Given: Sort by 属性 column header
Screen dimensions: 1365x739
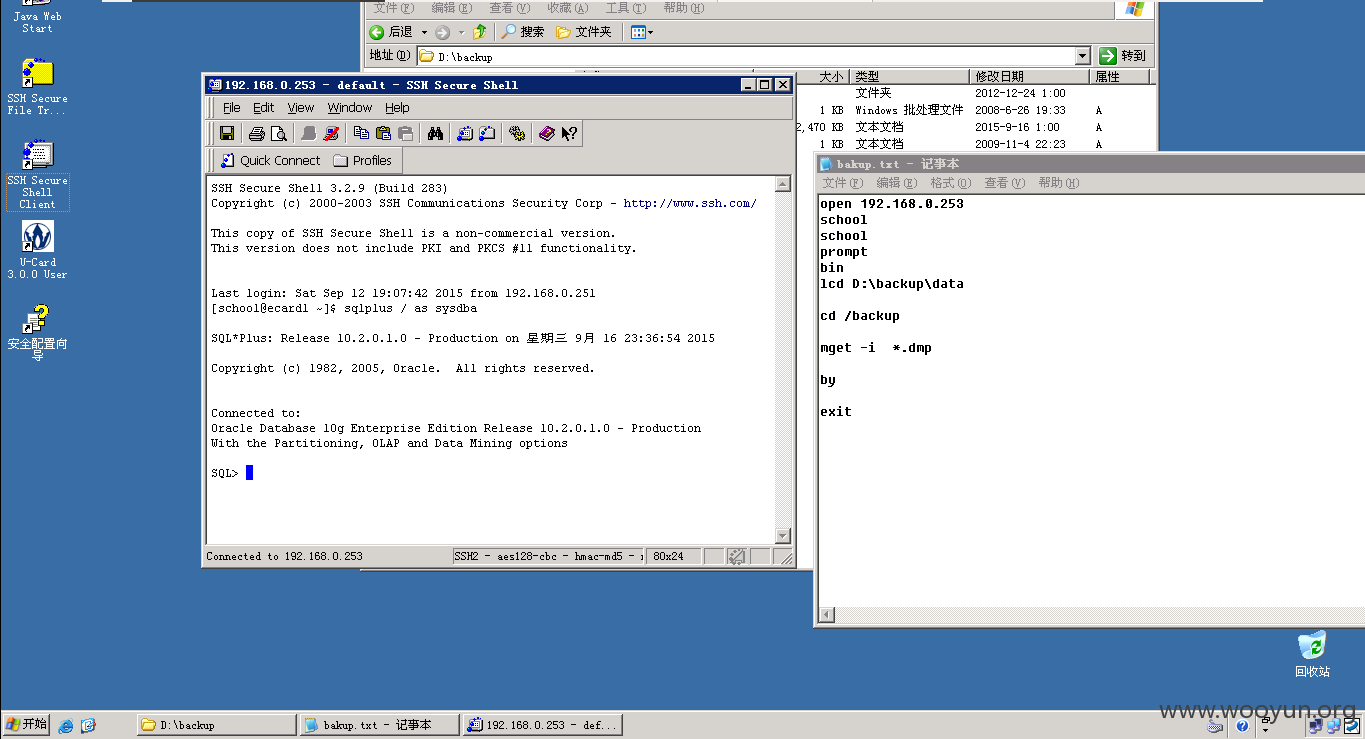Looking at the screenshot, I should pos(1120,77).
